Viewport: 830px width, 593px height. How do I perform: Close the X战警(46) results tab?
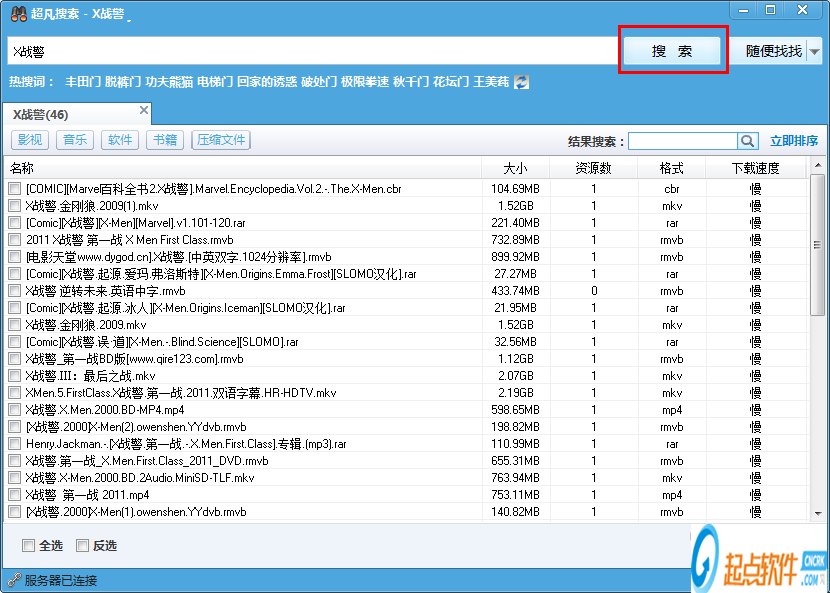(x=143, y=110)
